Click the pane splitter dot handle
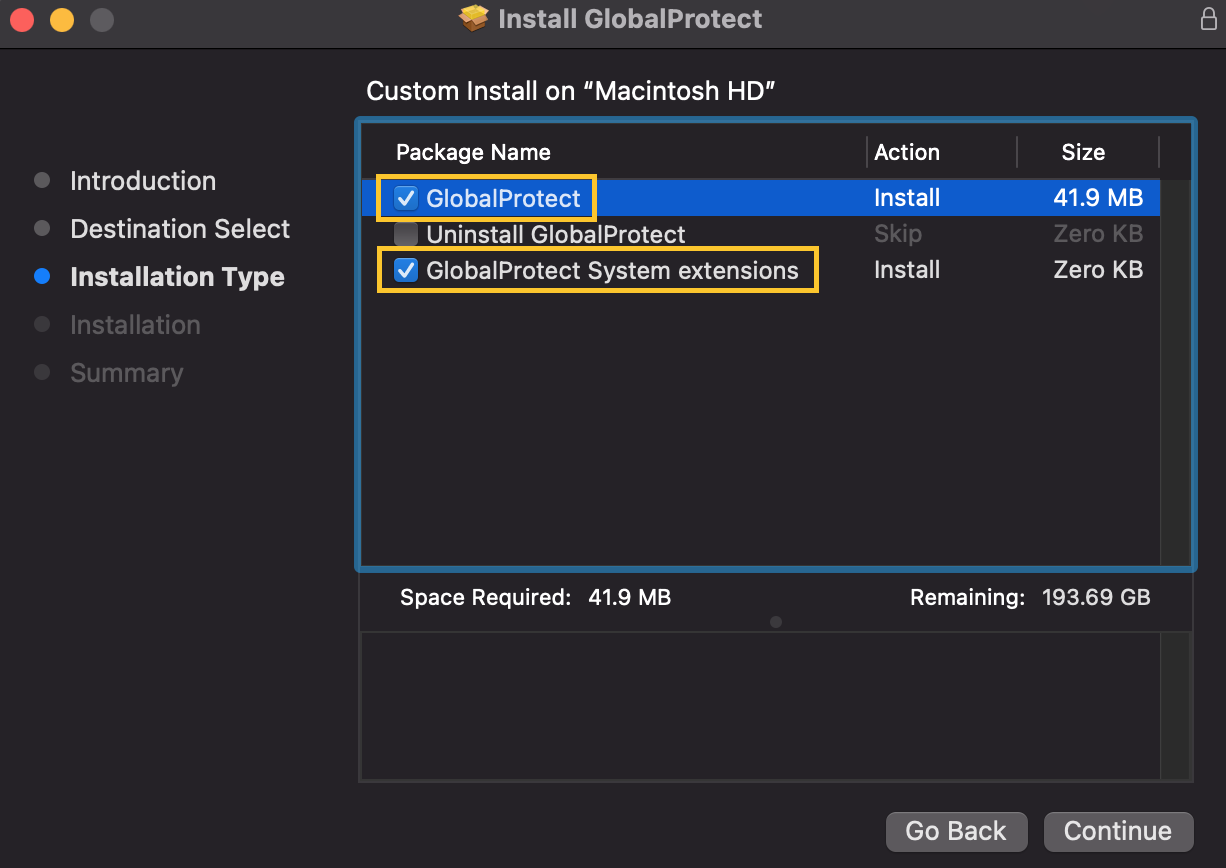The height and width of the screenshot is (868, 1226). (776, 622)
